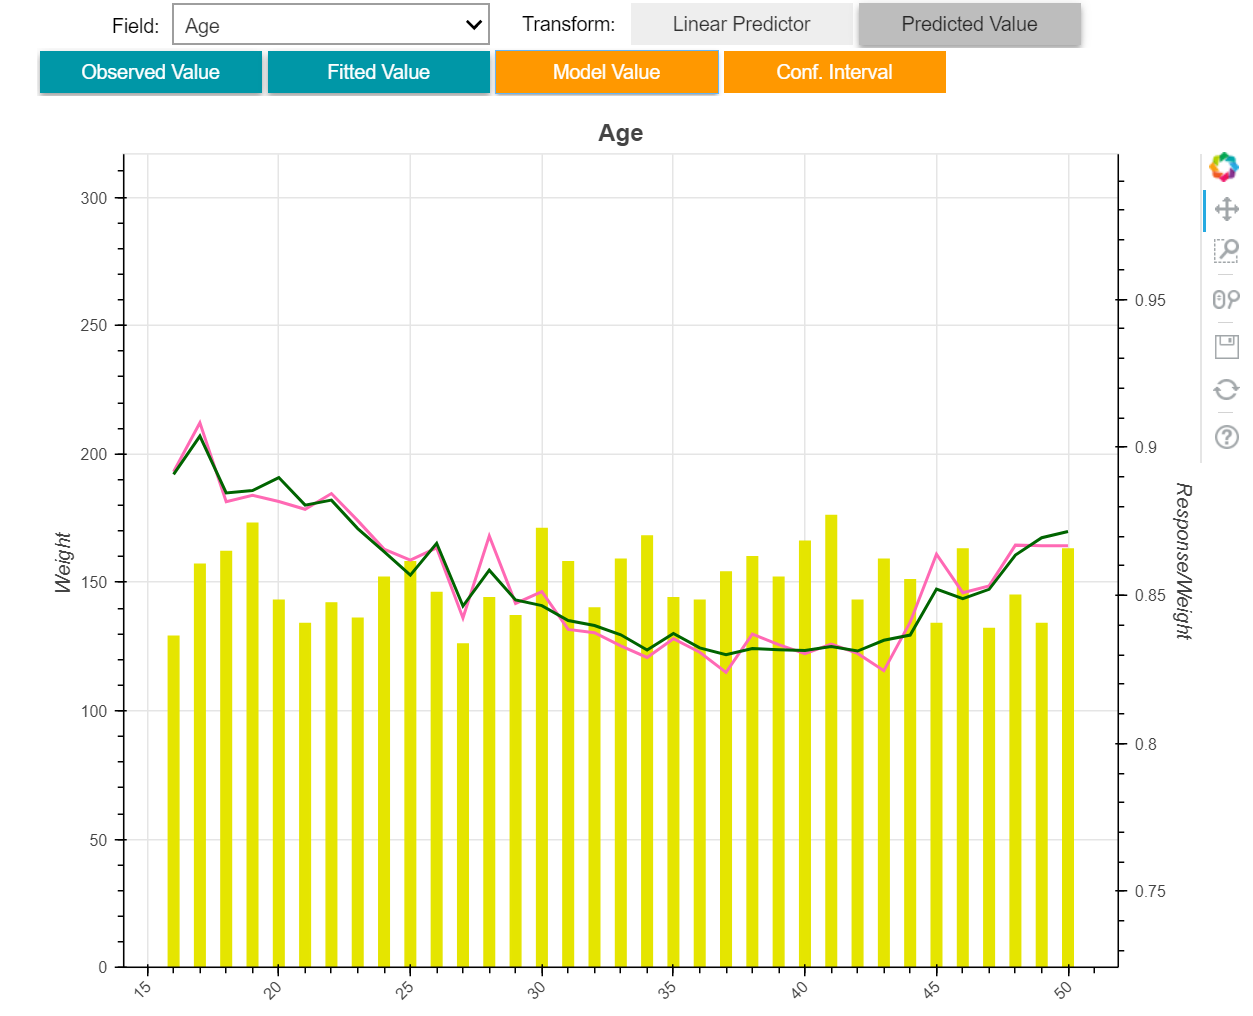The width and height of the screenshot is (1253, 1016).
Task: Click the Weight axis label
Action: click(x=63, y=562)
